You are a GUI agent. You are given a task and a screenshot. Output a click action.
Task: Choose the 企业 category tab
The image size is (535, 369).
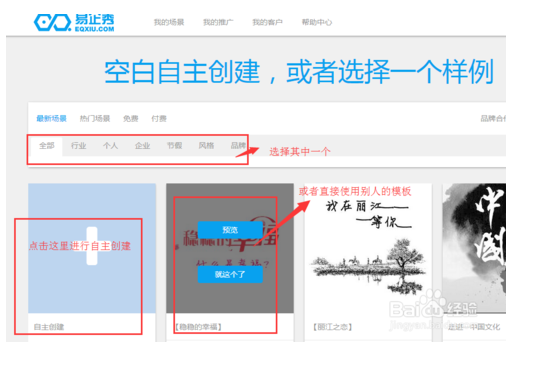click(143, 146)
